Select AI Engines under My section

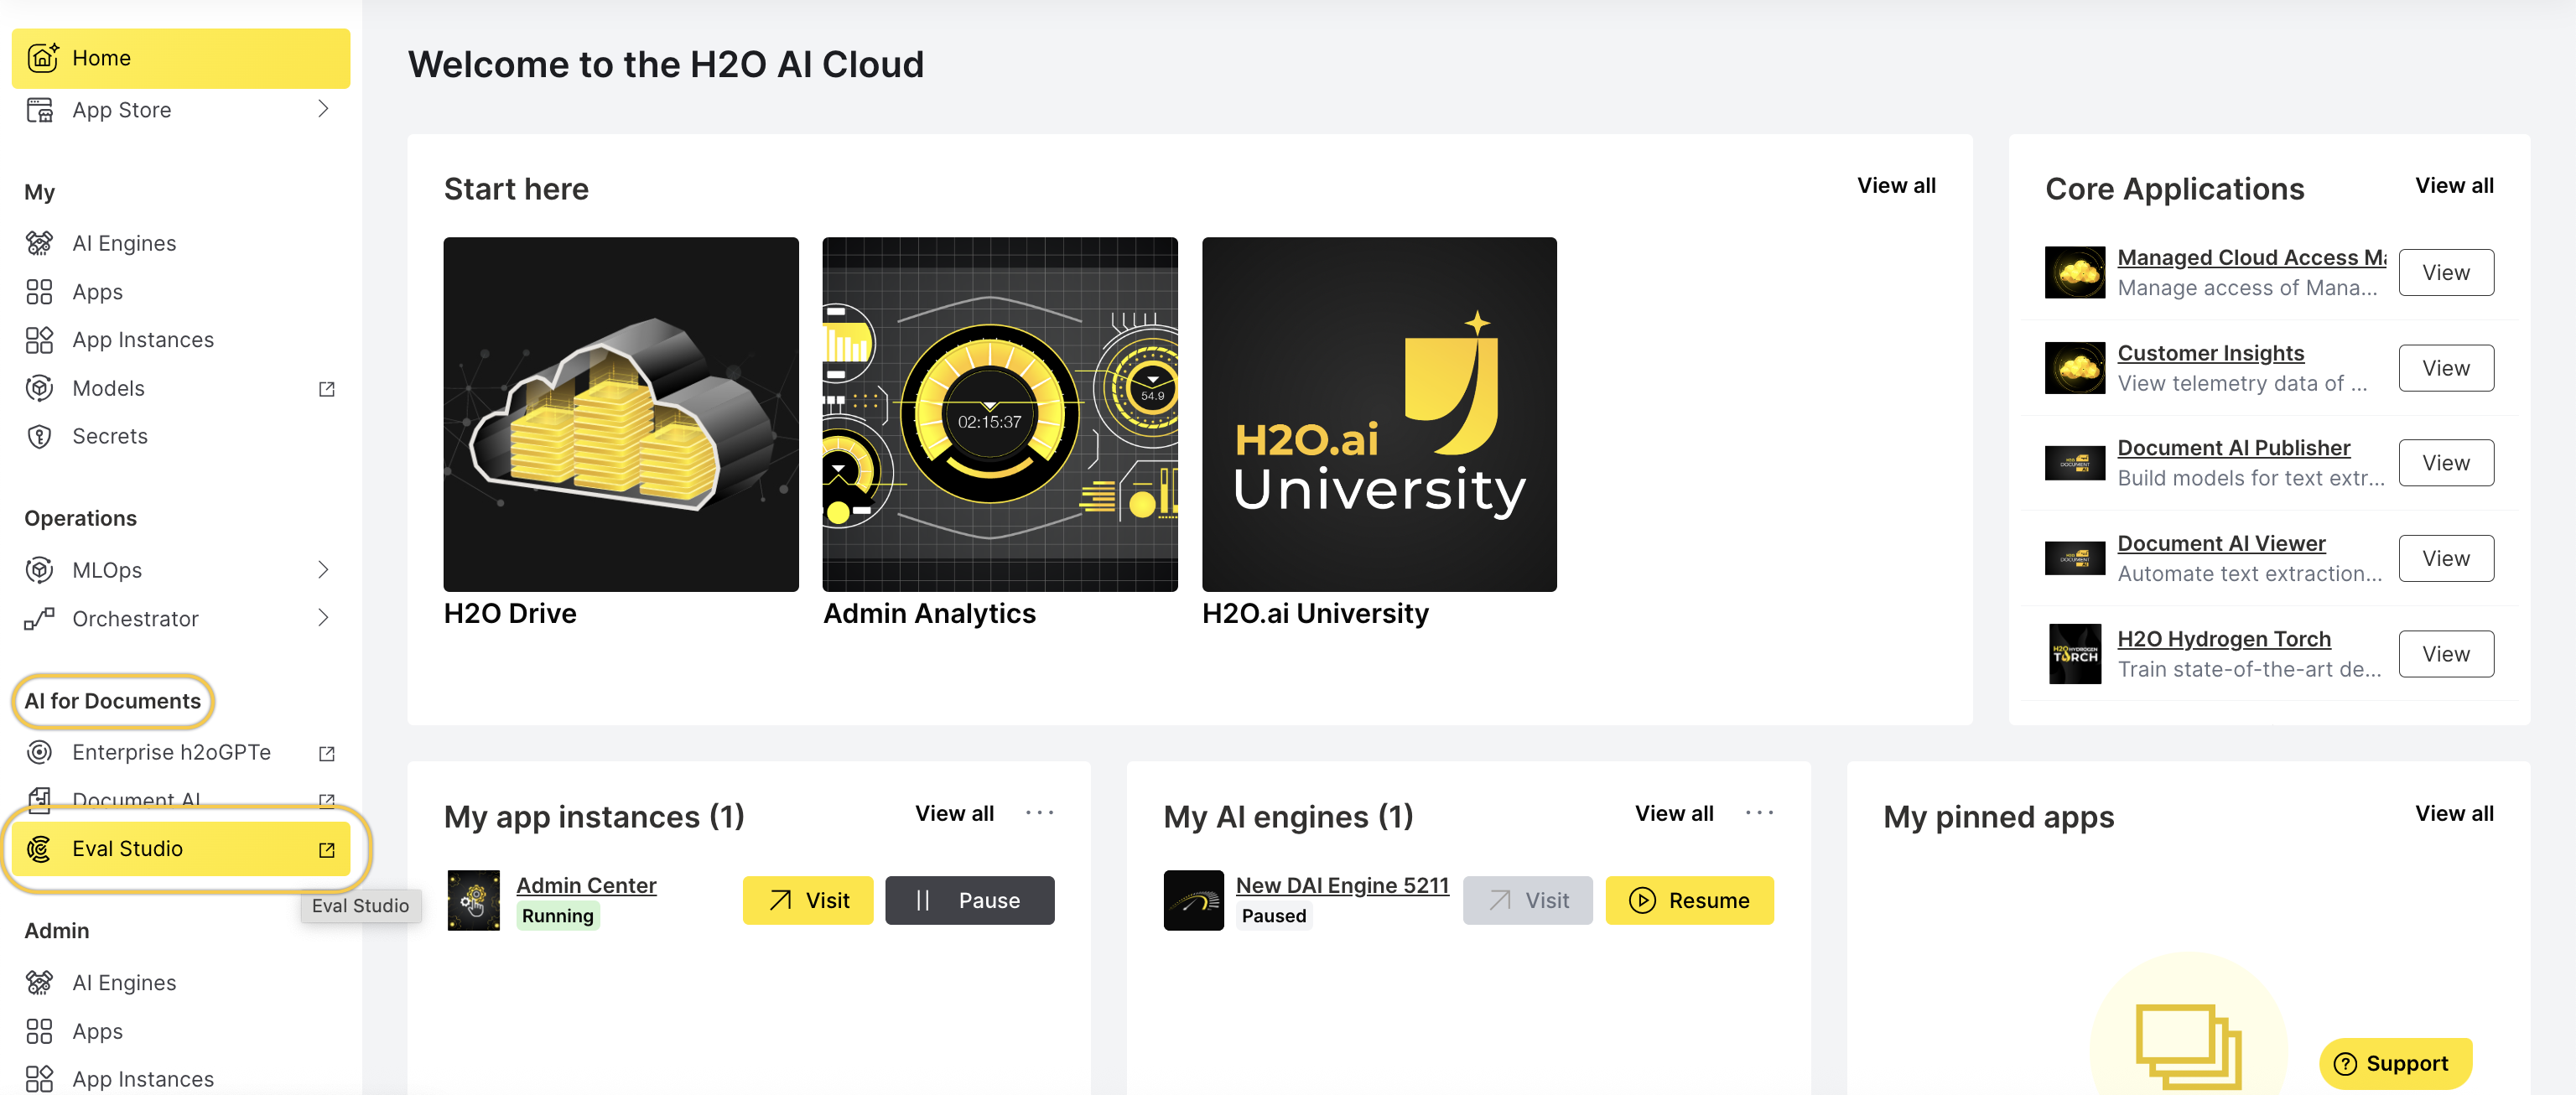point(123,243)
